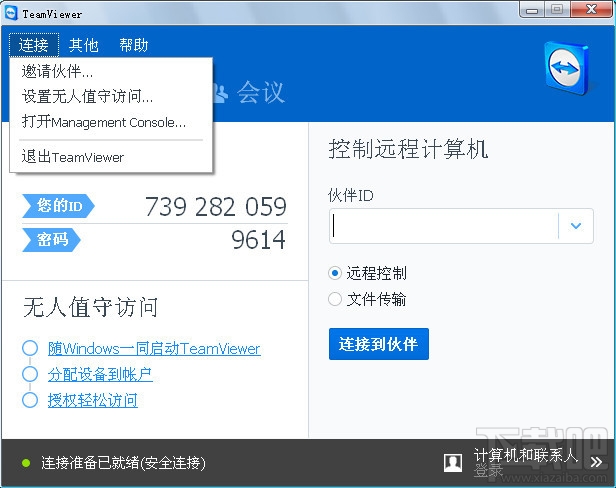
Task: Maximize the TeamViewer window
Action: click(x=557, y=9)
